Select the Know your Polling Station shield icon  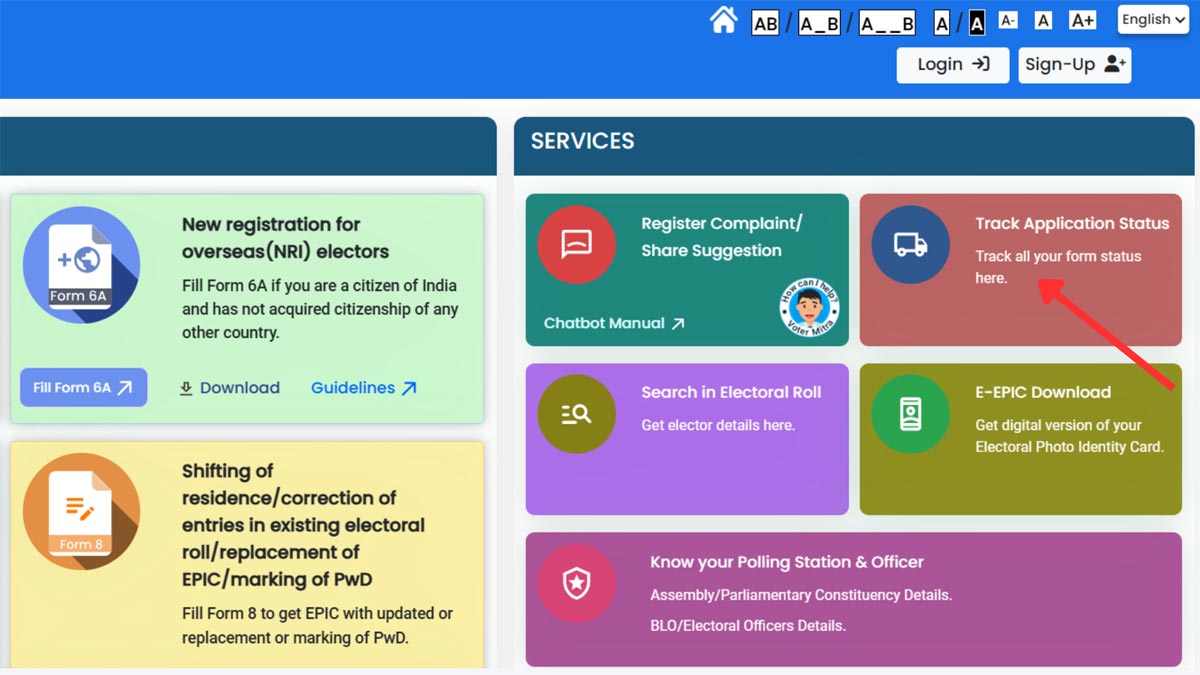[577, 584]
